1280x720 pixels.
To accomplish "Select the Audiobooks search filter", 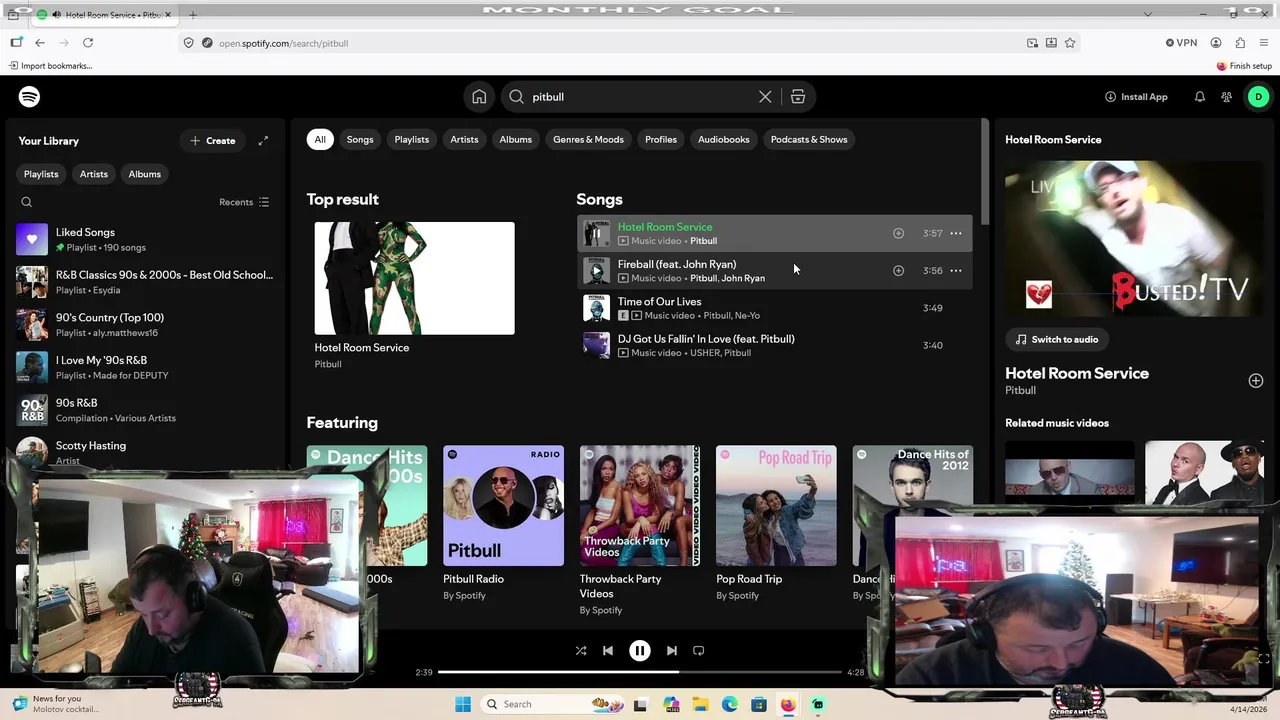I will pos(724,139).
